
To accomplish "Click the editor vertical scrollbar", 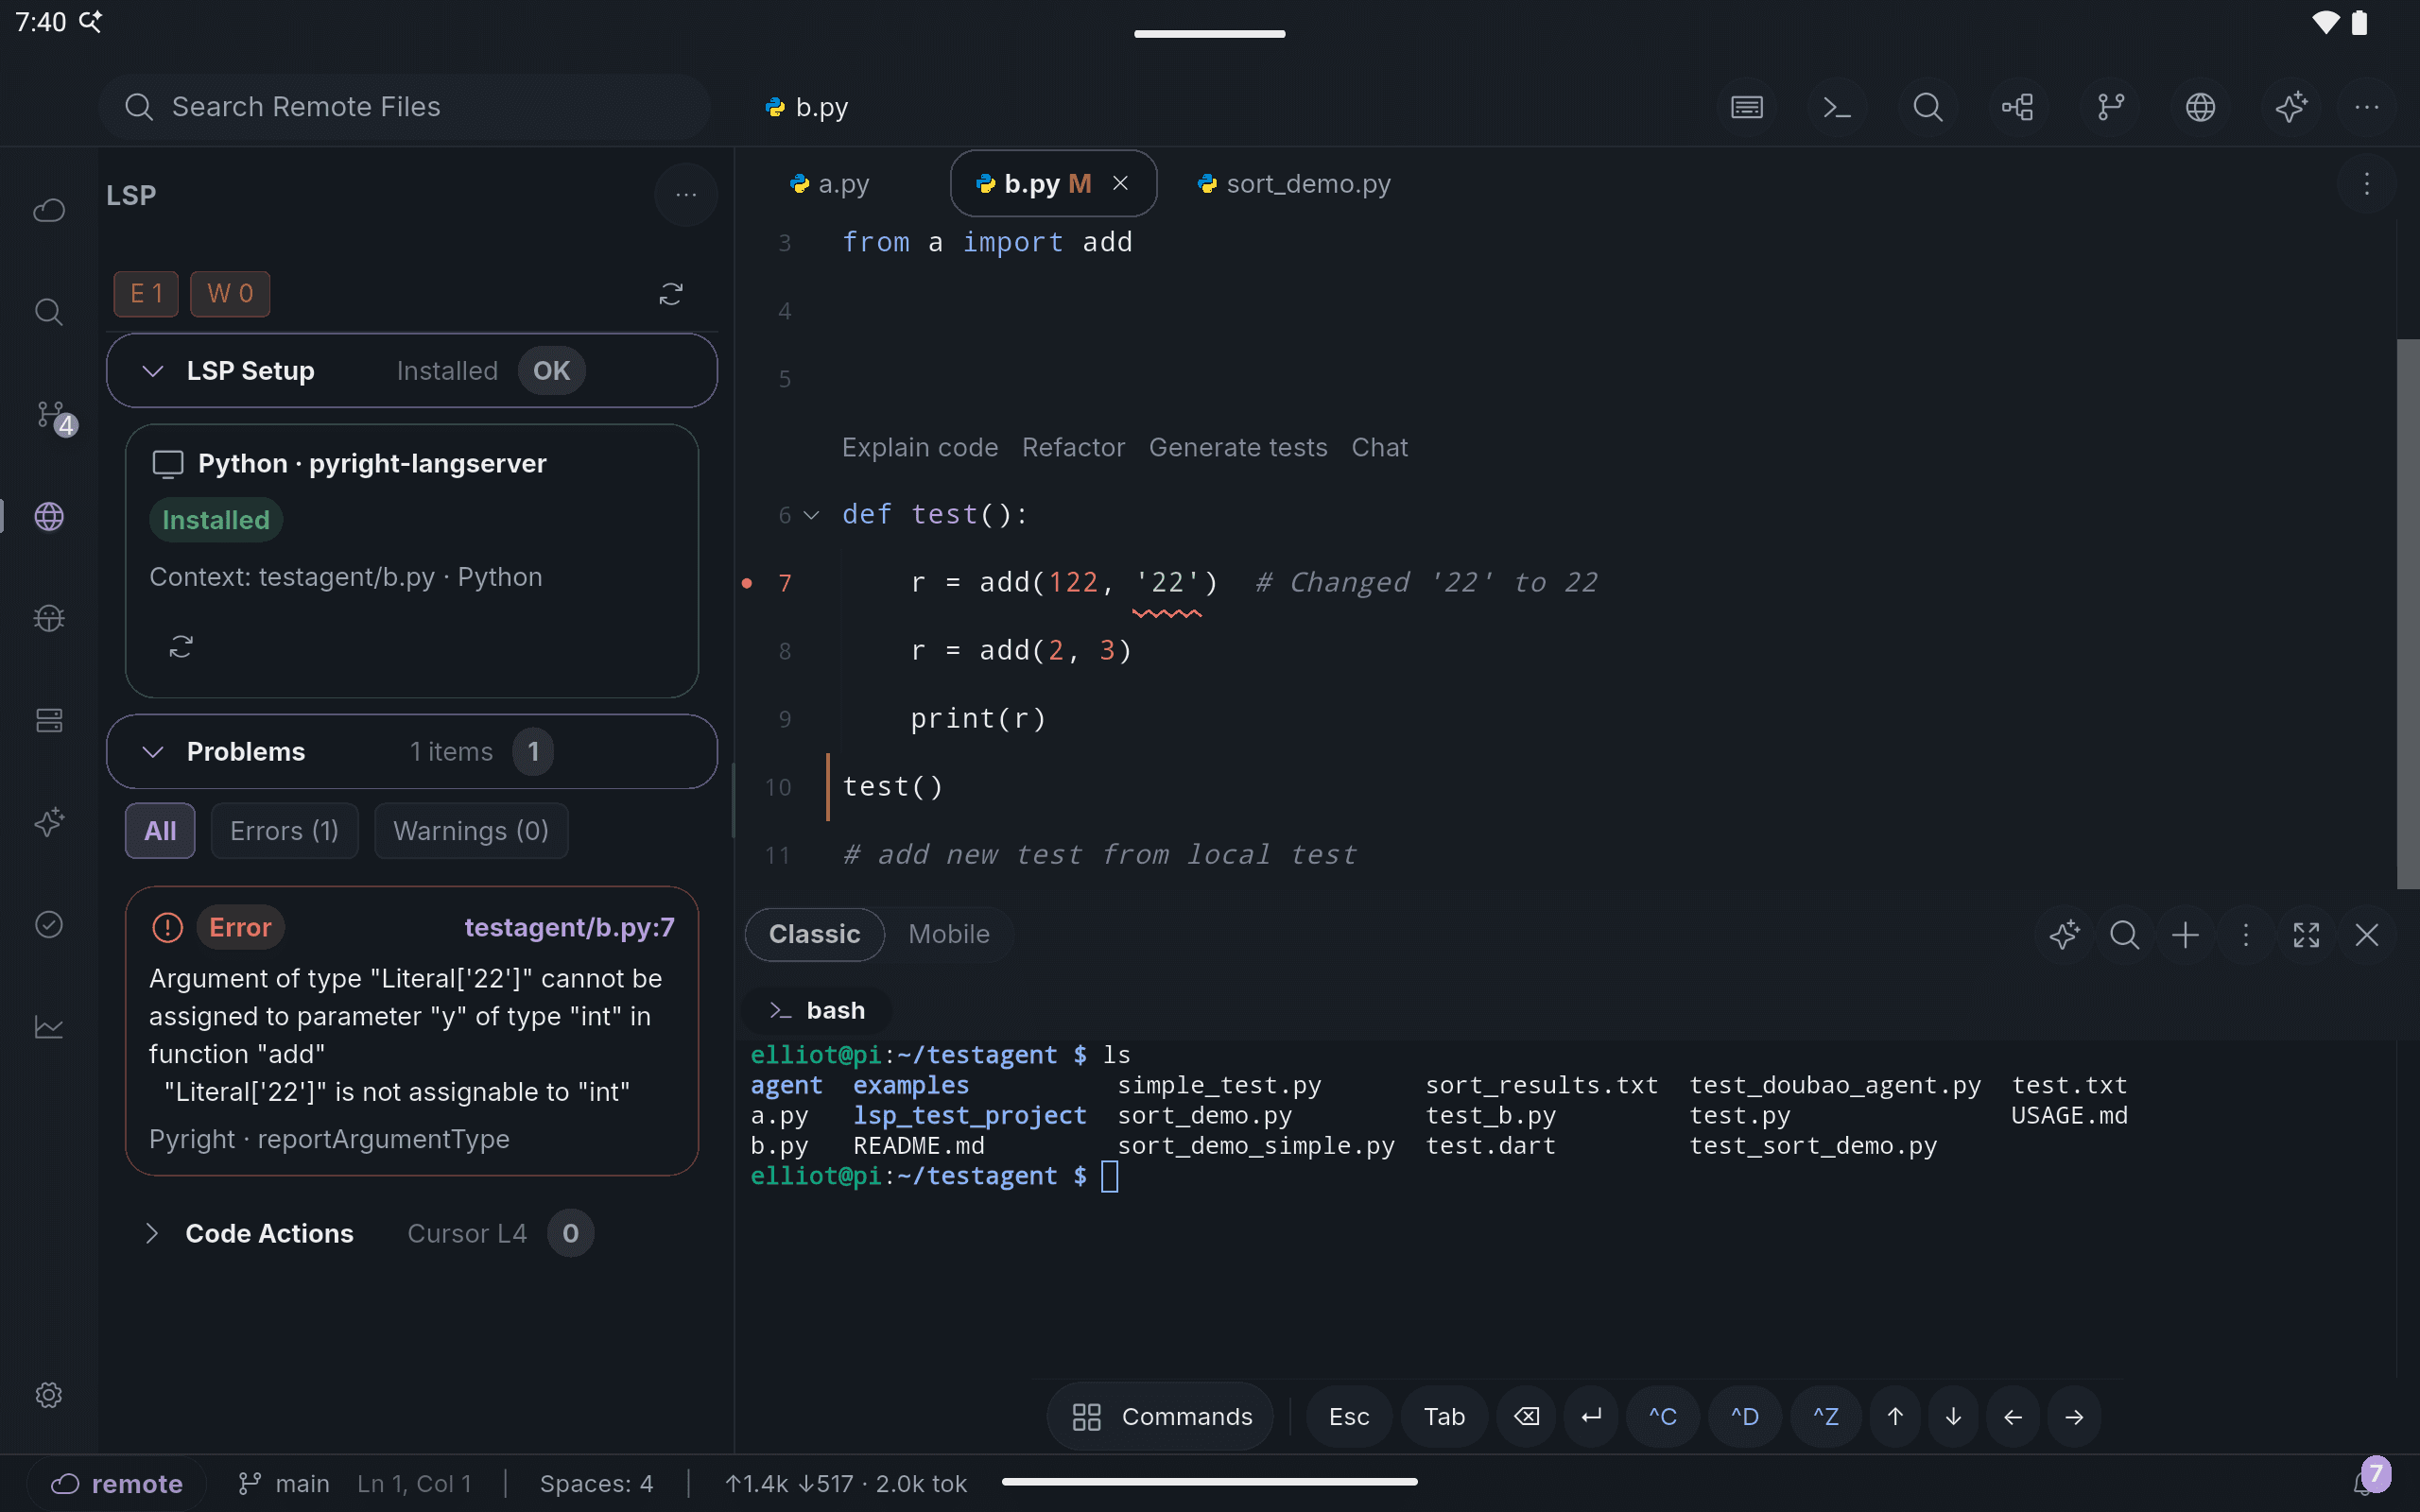I will point(2408,613).
